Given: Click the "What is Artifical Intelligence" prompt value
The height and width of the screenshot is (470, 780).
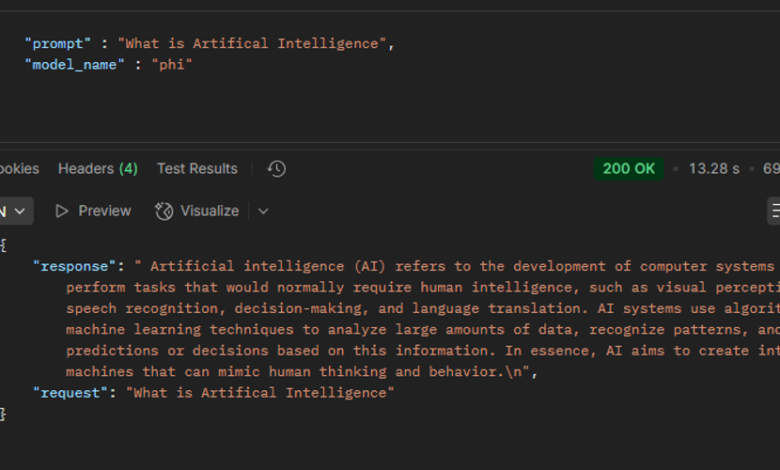Looking at the screenshot, I should [x=252, y=44].
